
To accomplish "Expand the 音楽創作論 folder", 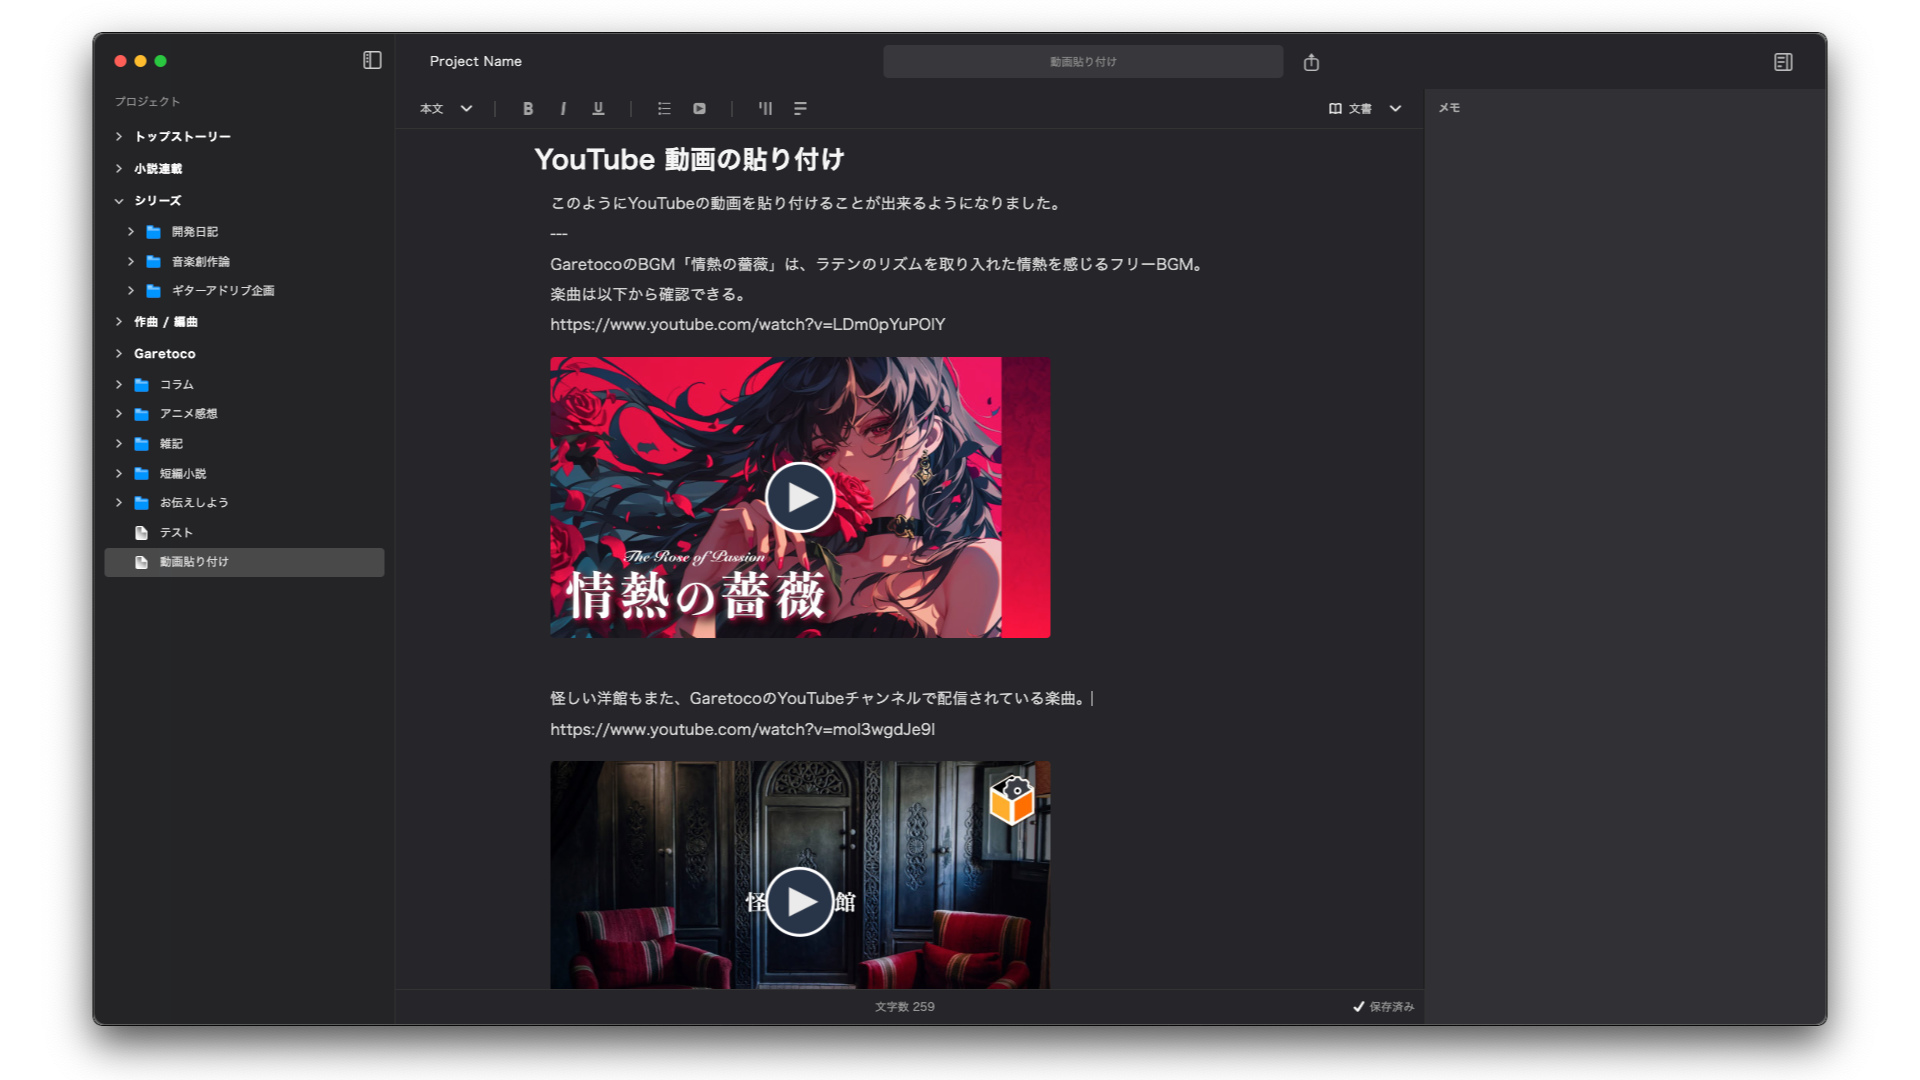I will (x=131, y=261).
